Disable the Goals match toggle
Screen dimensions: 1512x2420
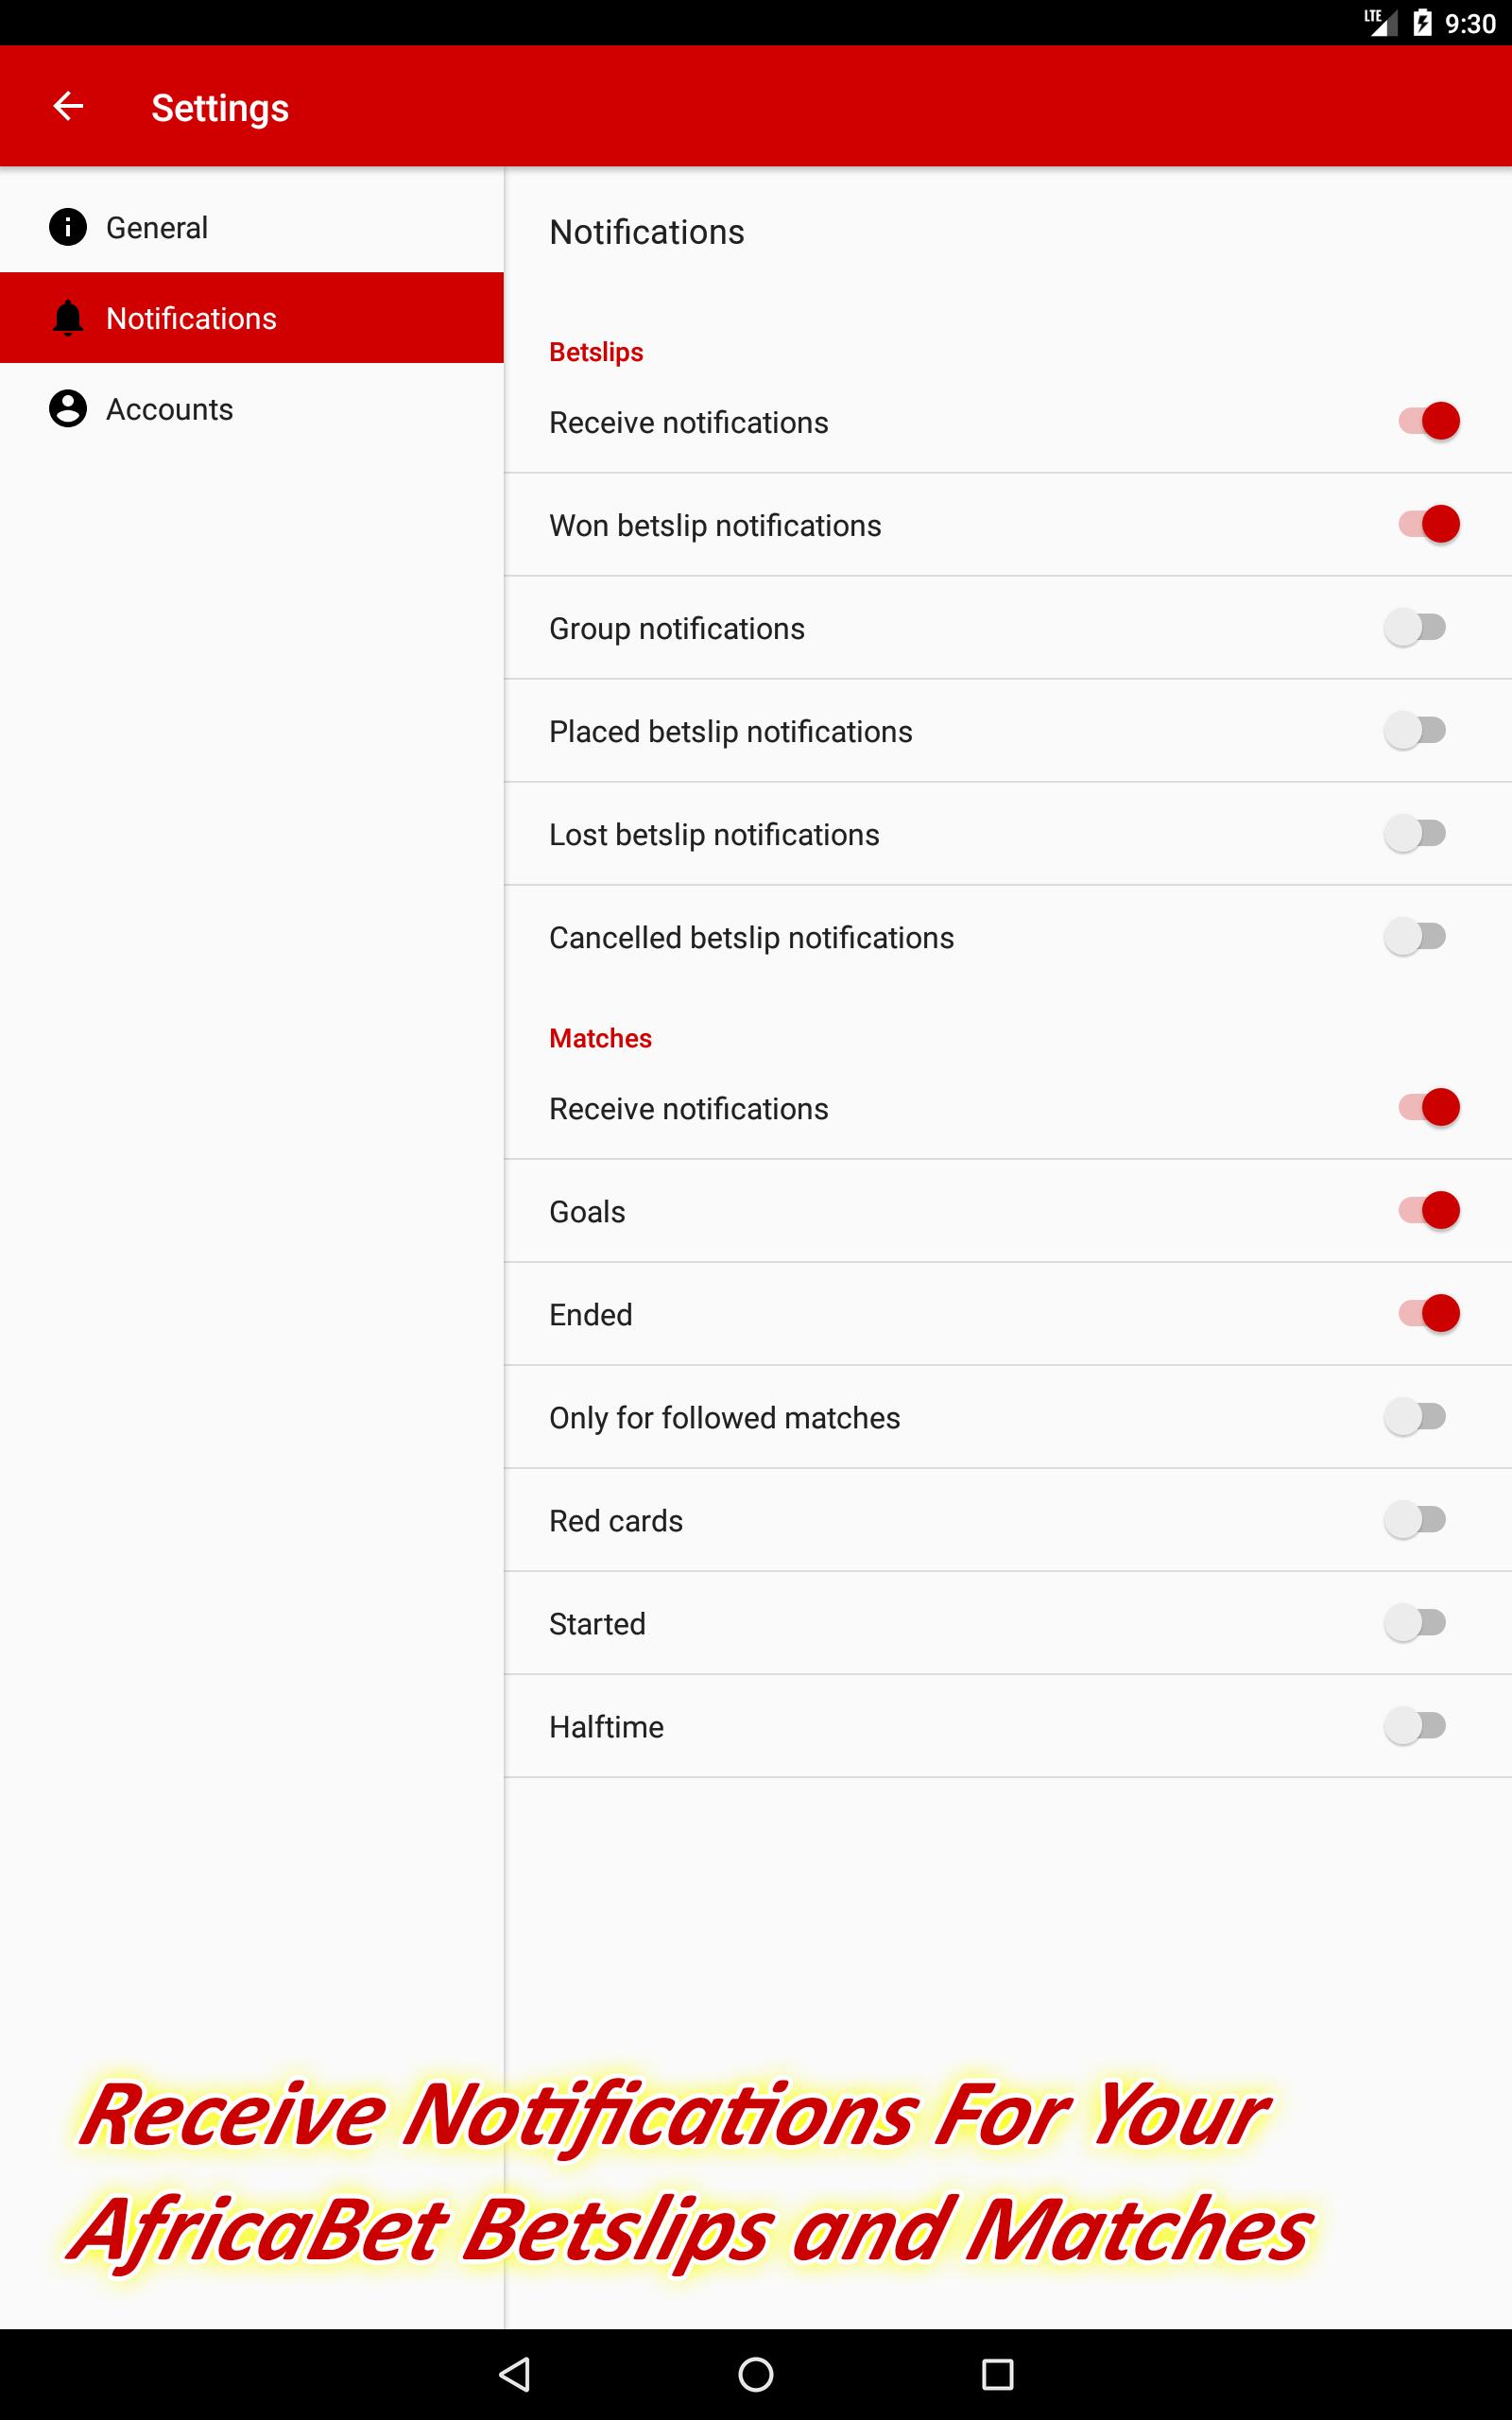coord(1428,1211)
